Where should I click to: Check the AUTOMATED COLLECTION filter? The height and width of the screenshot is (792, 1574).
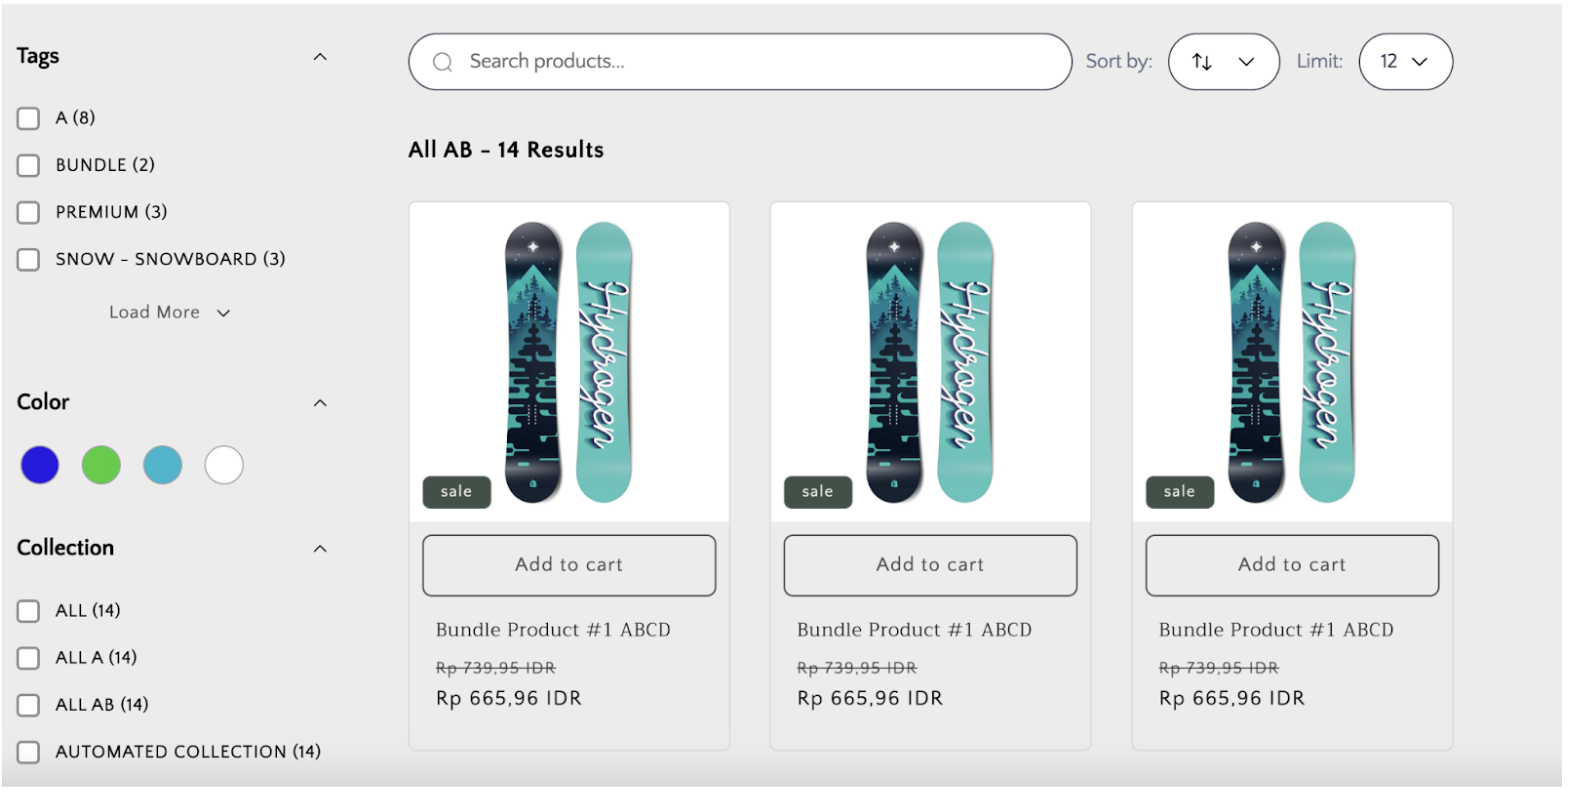point(28,752)
